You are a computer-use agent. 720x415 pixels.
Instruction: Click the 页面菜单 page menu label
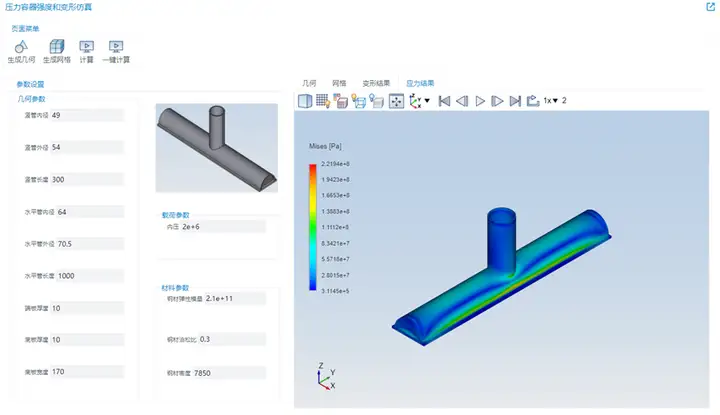pyautogui.click(x=25, y=28)
